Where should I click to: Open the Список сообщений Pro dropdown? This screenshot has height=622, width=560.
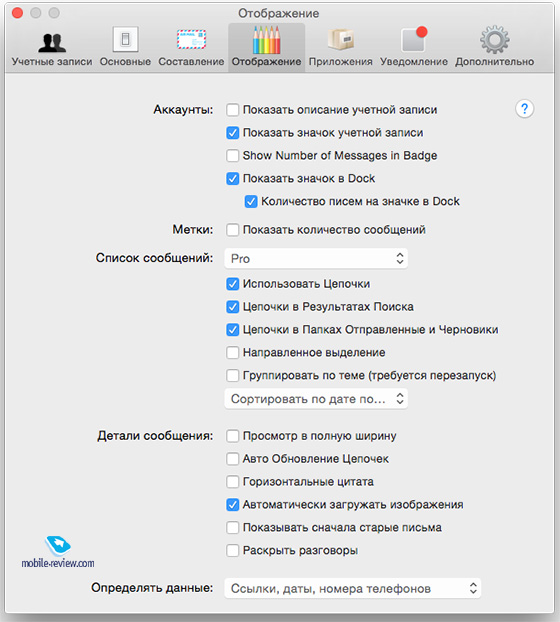[x=316, y=259]
